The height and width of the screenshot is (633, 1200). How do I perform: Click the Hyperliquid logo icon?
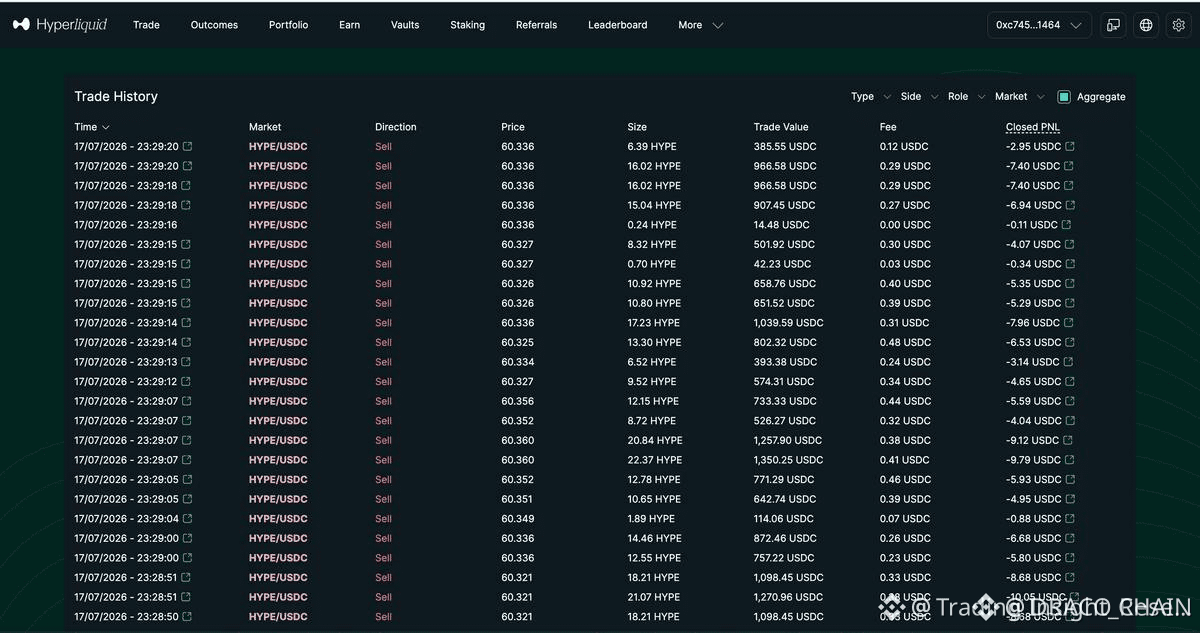pos(21,25)
